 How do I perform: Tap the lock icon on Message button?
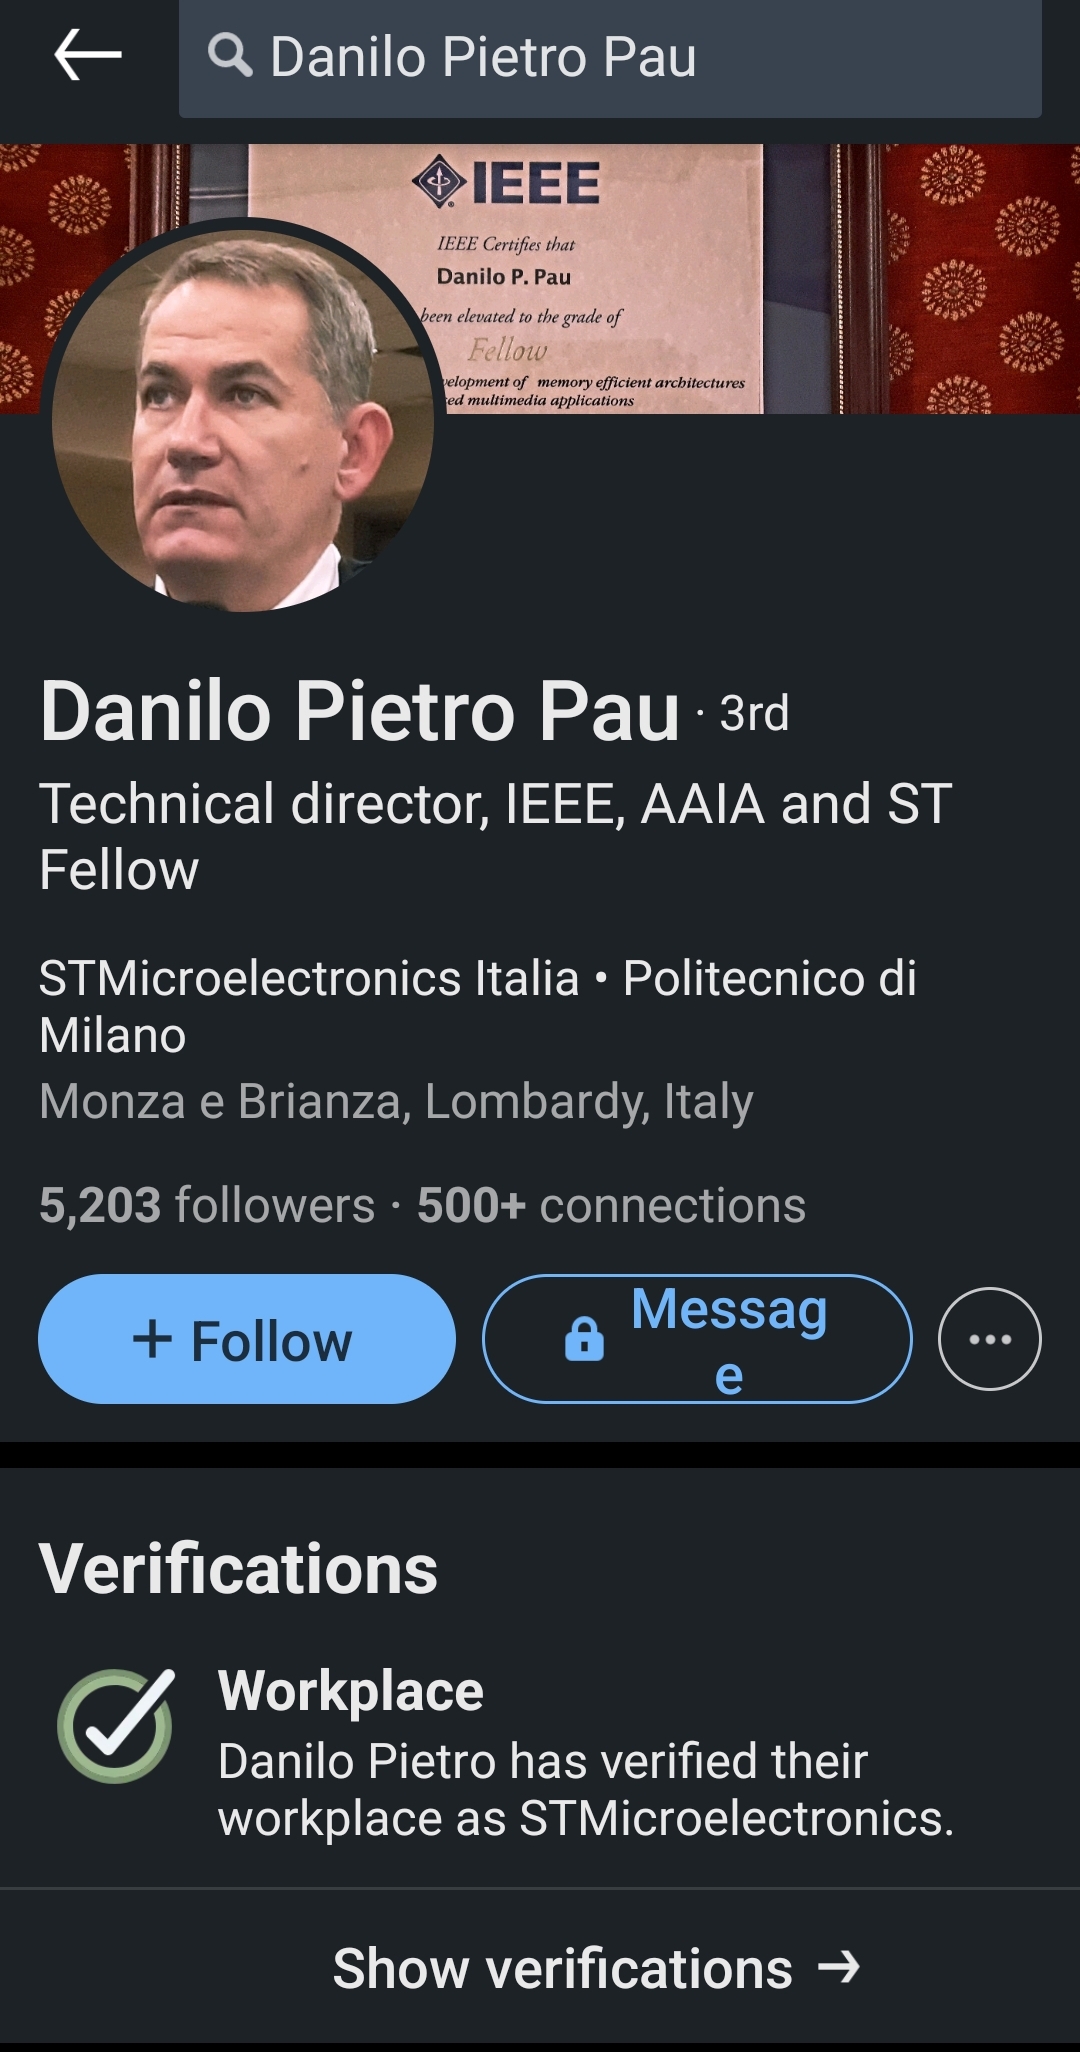pos(585,1339)
